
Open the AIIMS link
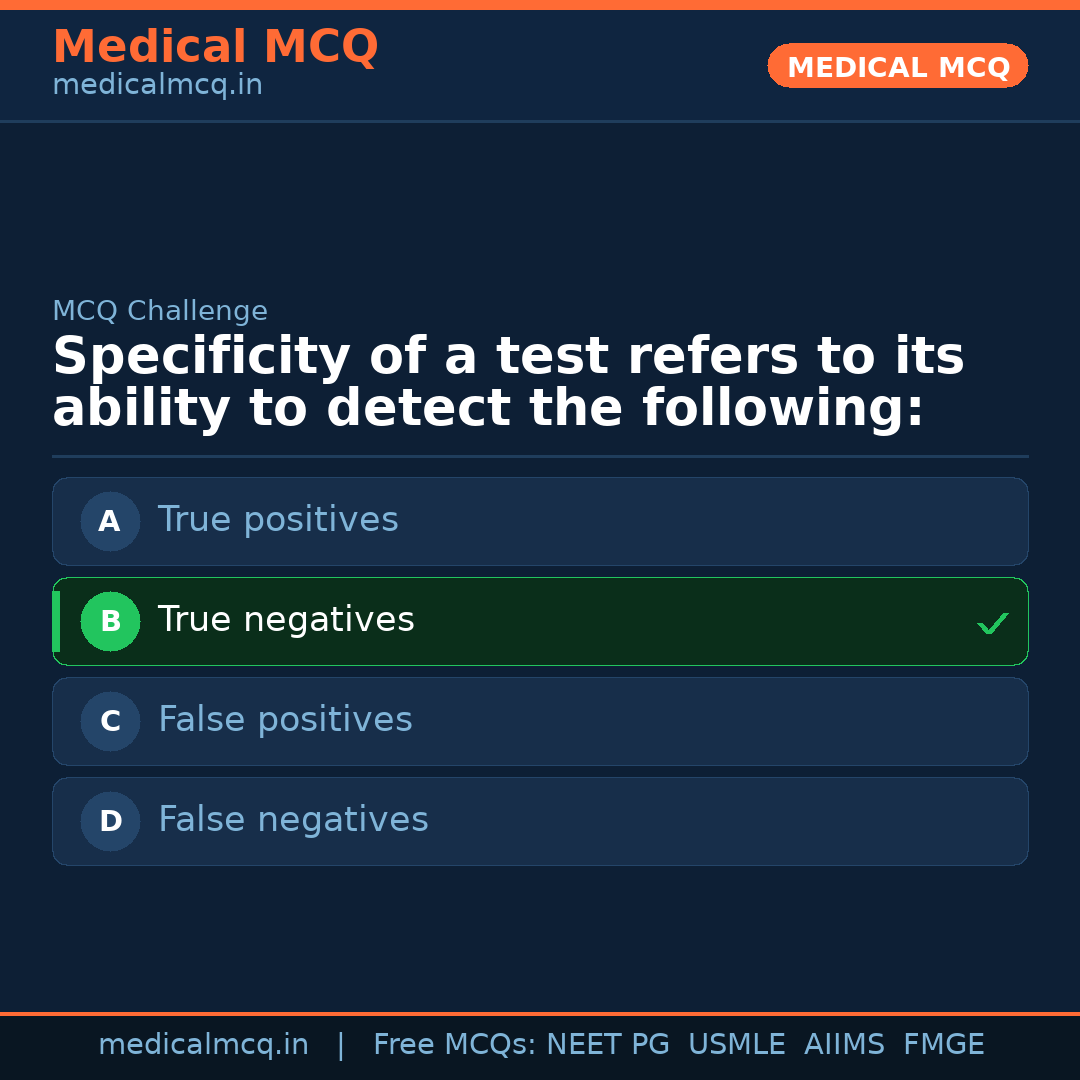tap(845, 1043)
